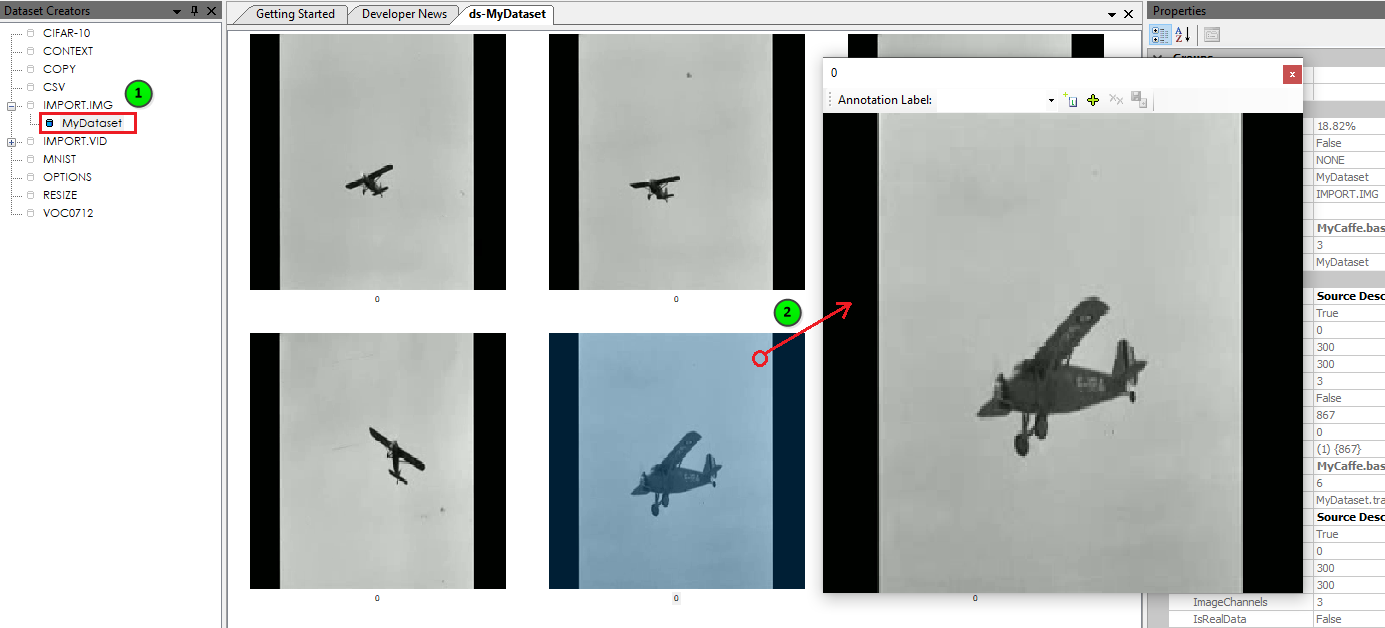Screen dimensions: 1385x628
Task: Click the add annotation label icon
Action: point(1070,100)
